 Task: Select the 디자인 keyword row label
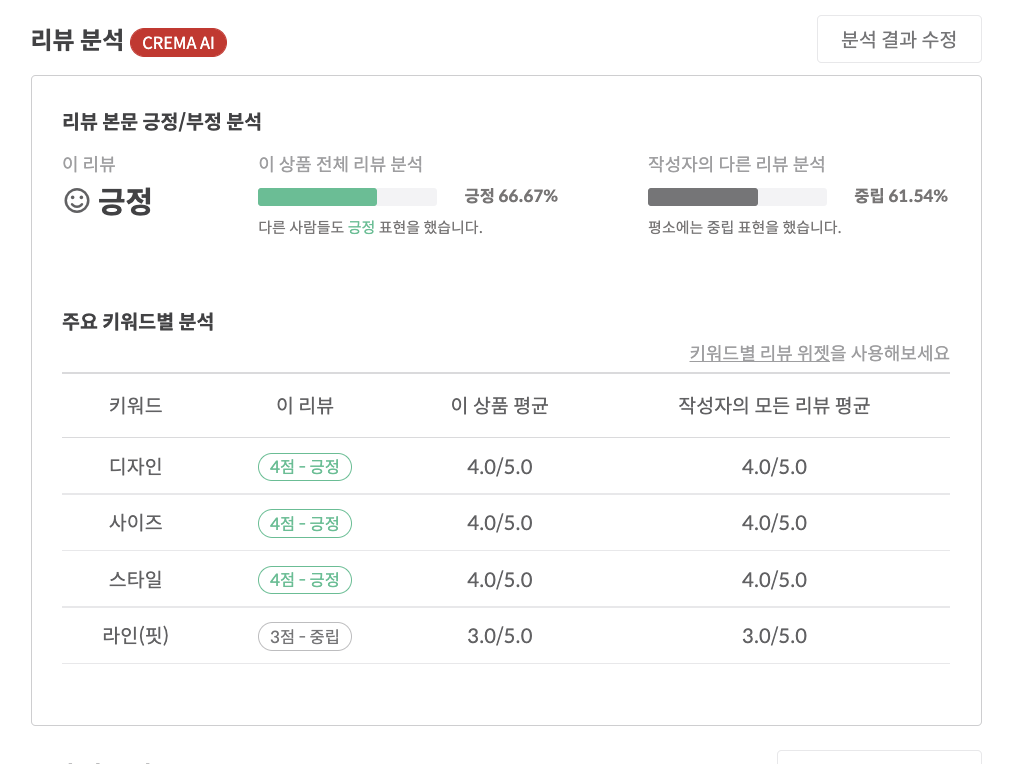tap(135, 467)
